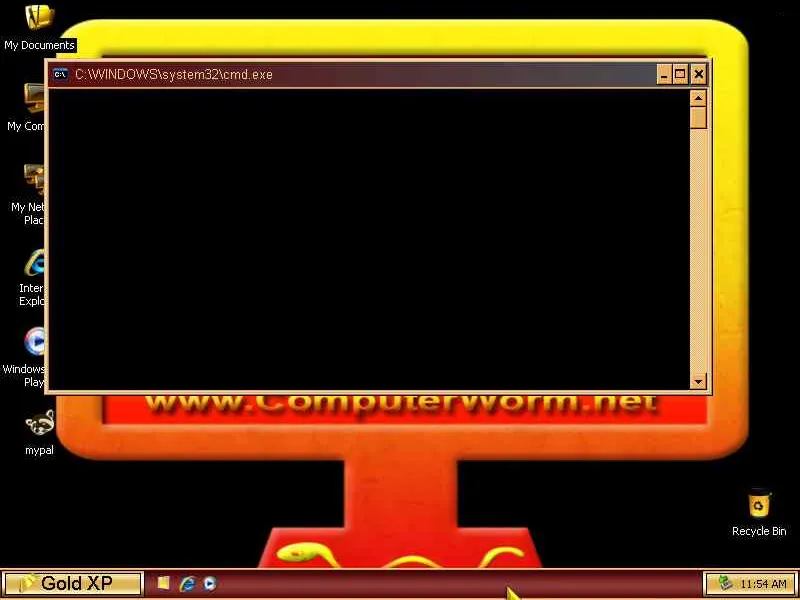Image resolution: width=800 pixels, height=600 pixels.
Task: Select the Windows Media Player desktop icon
Action: (x=35, y=341)
